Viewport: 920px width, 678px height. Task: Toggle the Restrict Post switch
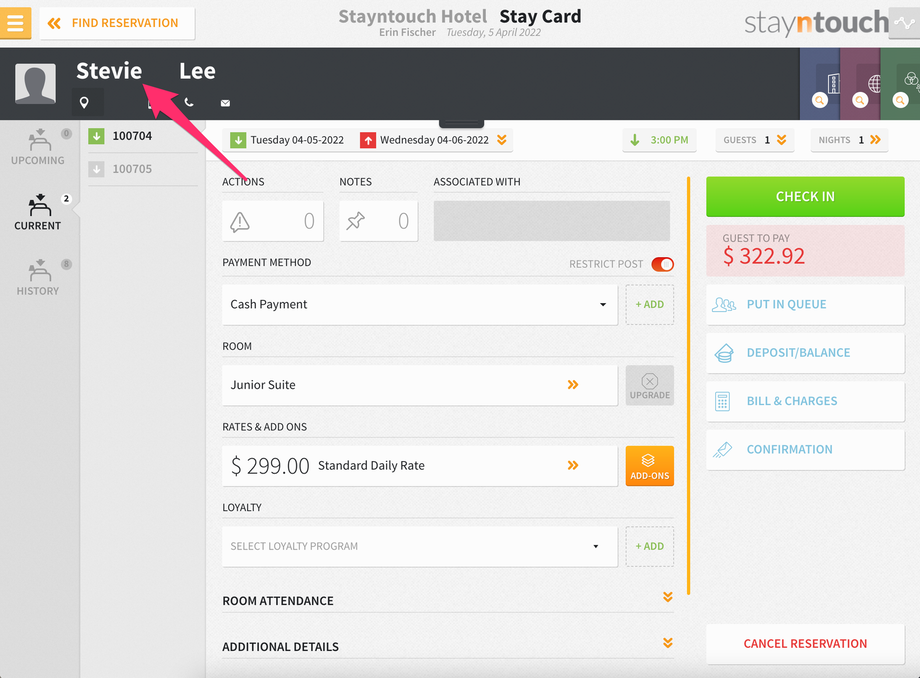point(662,265)
